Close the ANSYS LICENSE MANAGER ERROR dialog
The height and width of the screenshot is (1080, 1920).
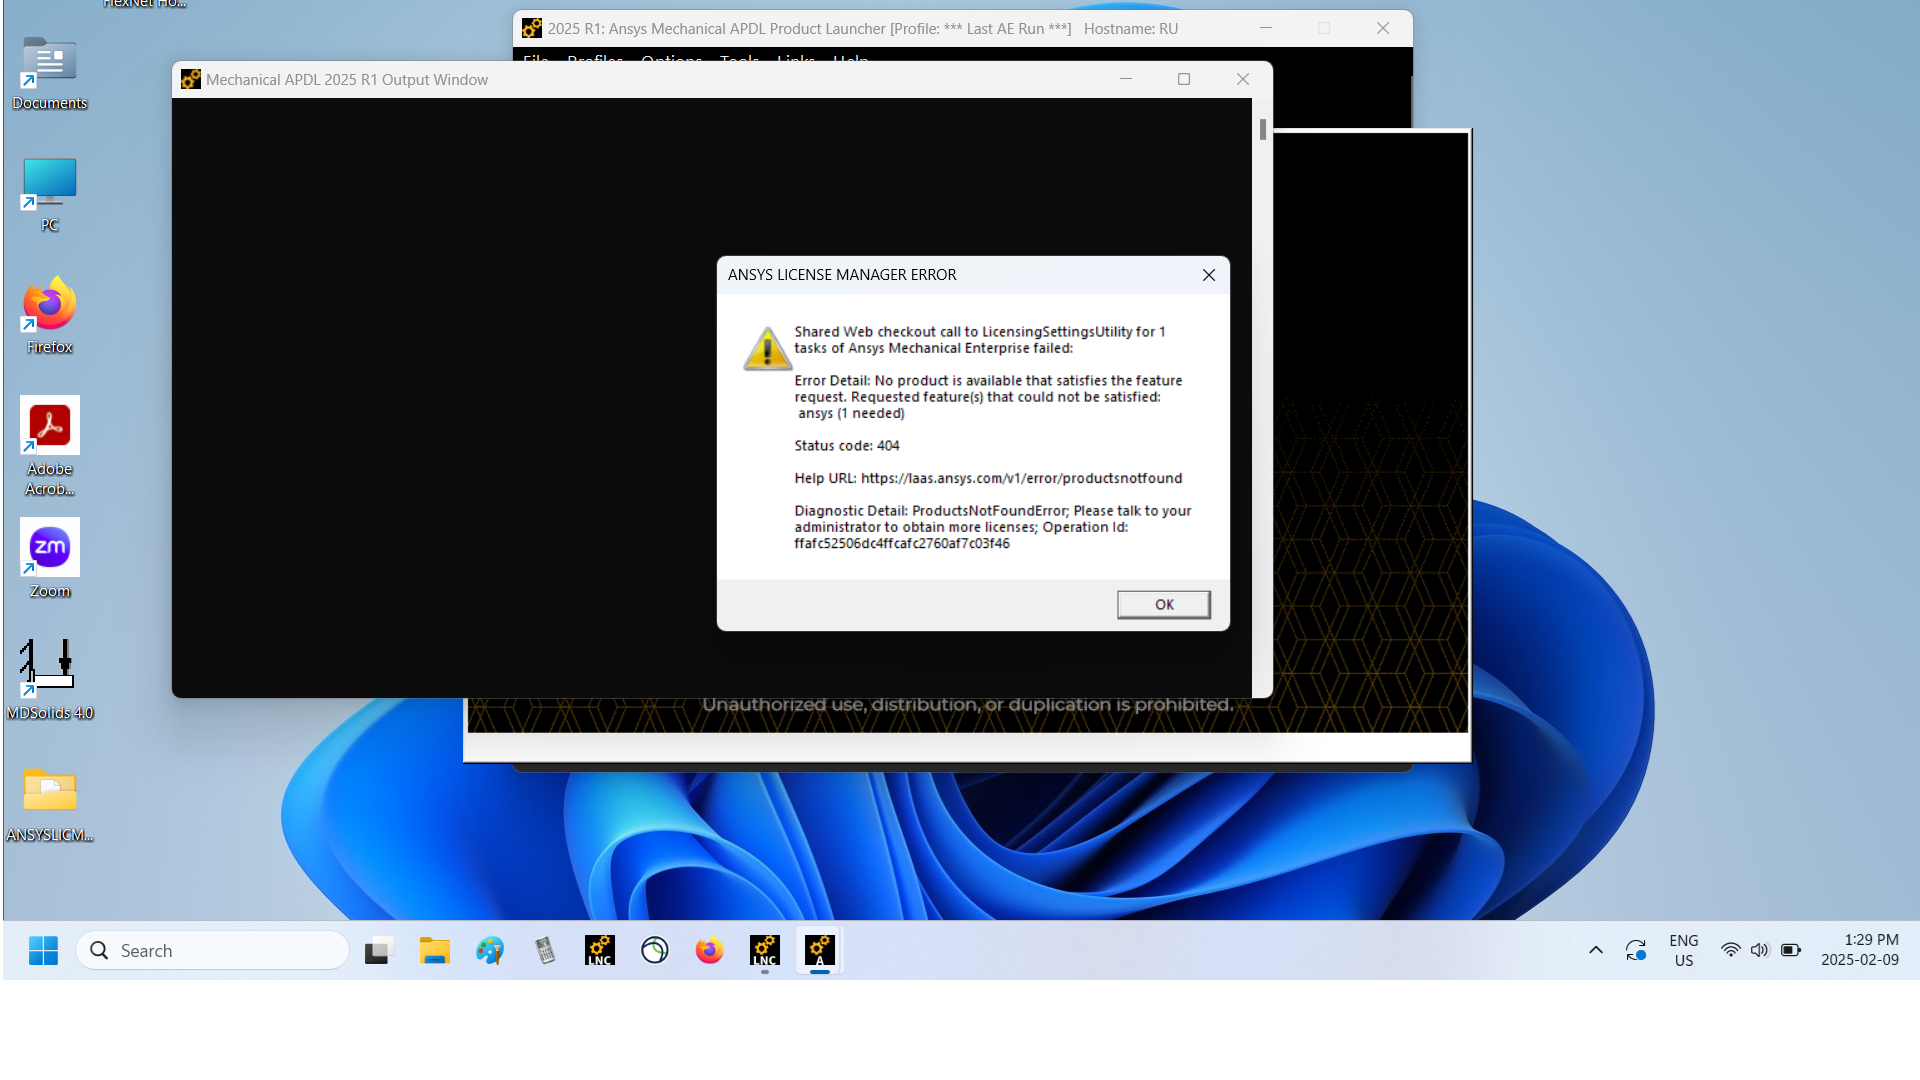click(x=1208, y=275)
